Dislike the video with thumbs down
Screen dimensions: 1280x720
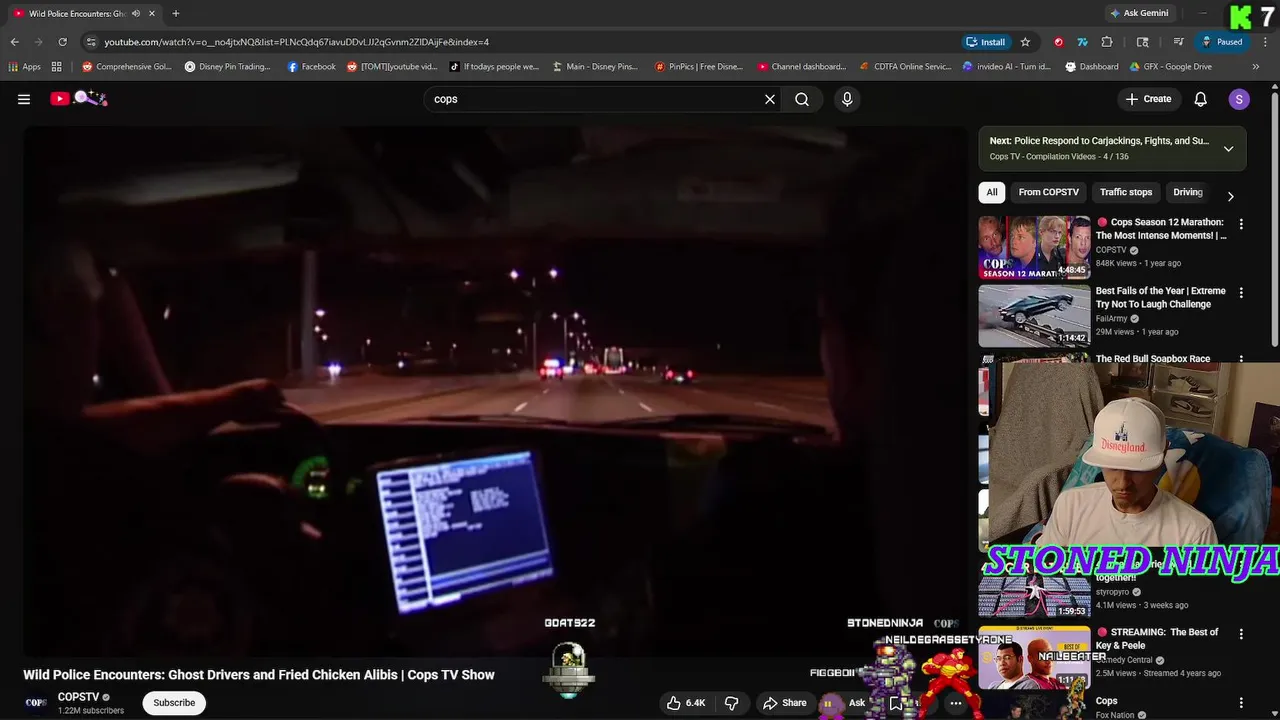(x=731, y=703)
